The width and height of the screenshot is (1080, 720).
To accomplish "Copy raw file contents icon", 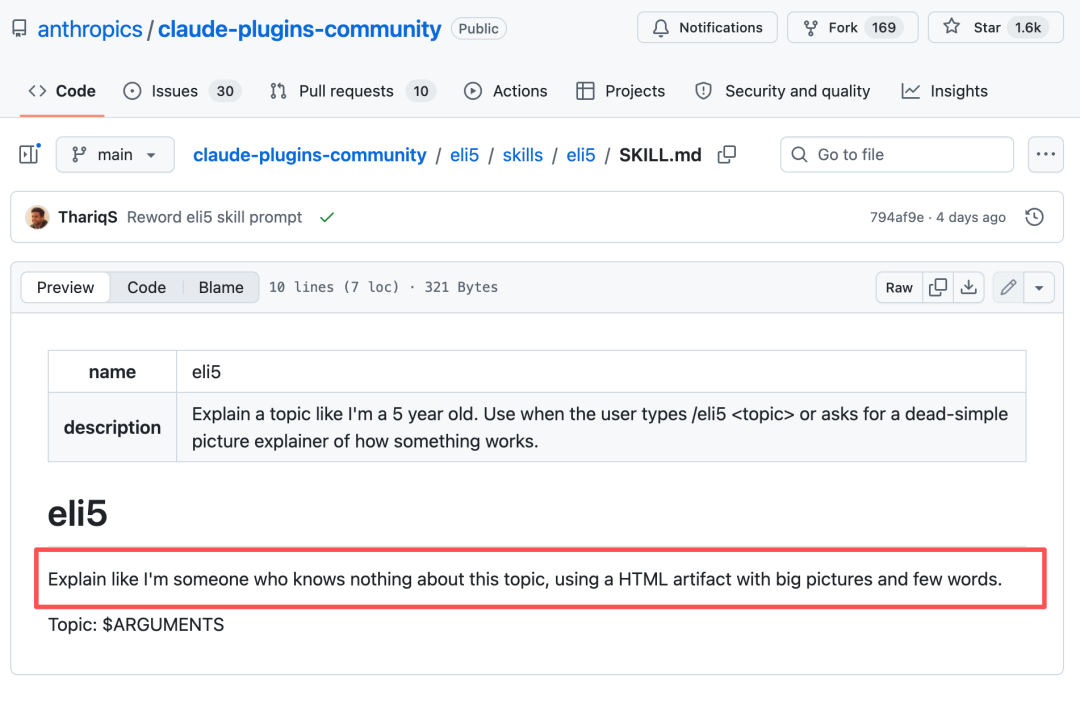I will tap(937, 287).
